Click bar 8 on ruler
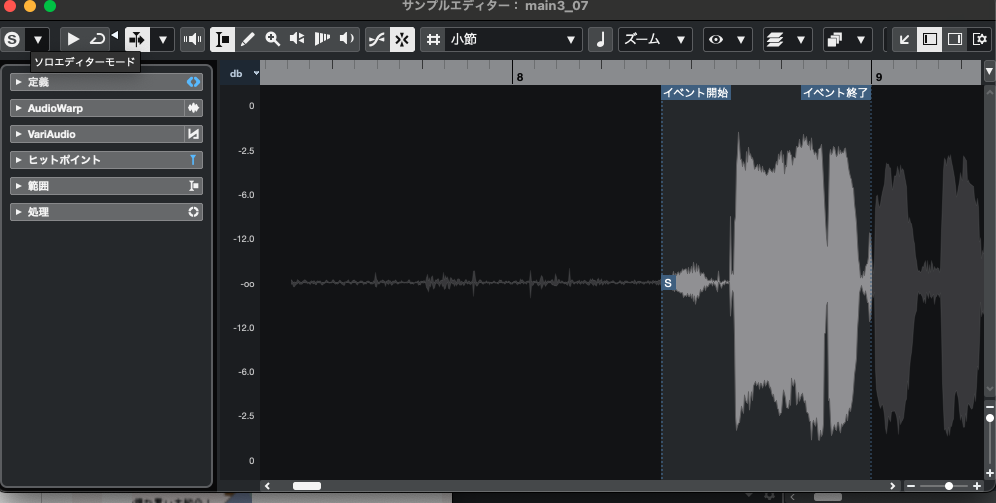 pos(519,77)
